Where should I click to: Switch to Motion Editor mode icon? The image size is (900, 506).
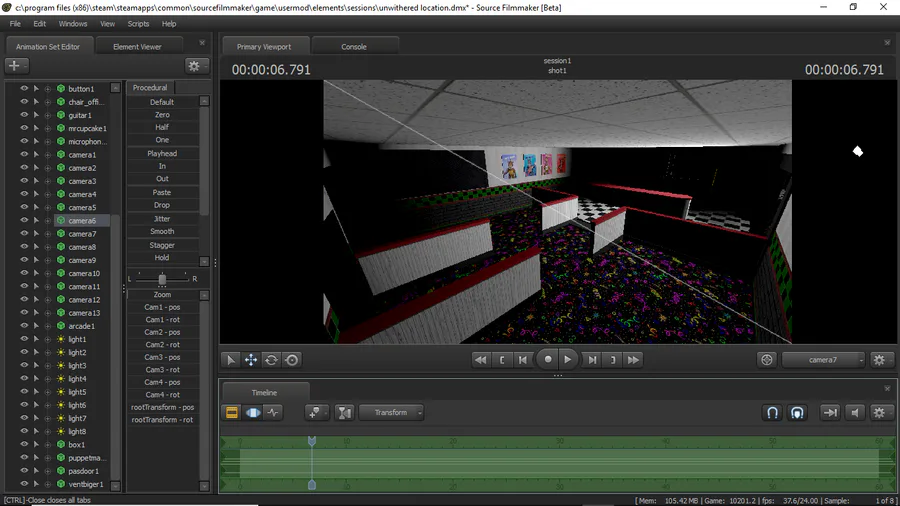pyautogui.click(x=253, y=412)
